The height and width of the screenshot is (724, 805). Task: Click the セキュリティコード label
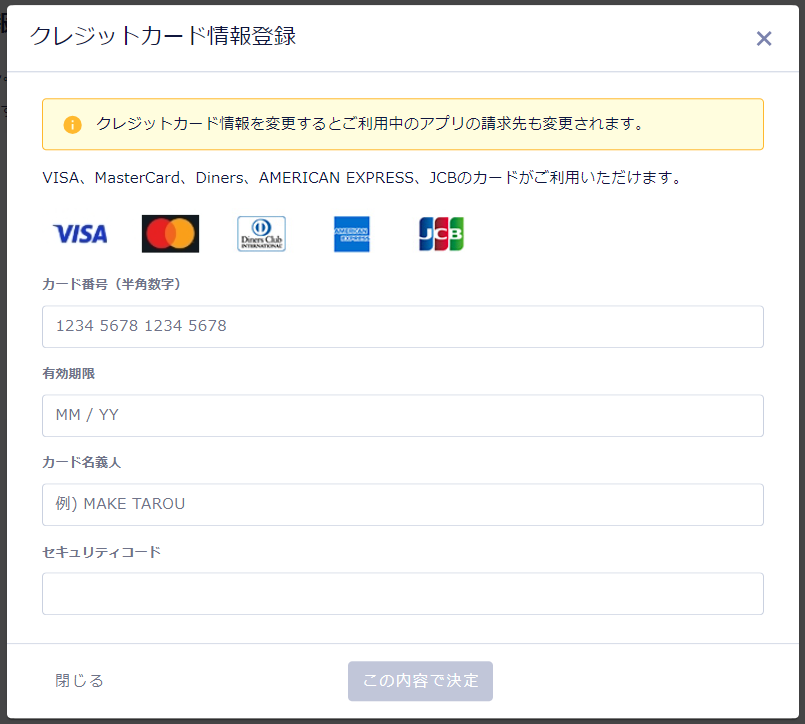(102, 552)
